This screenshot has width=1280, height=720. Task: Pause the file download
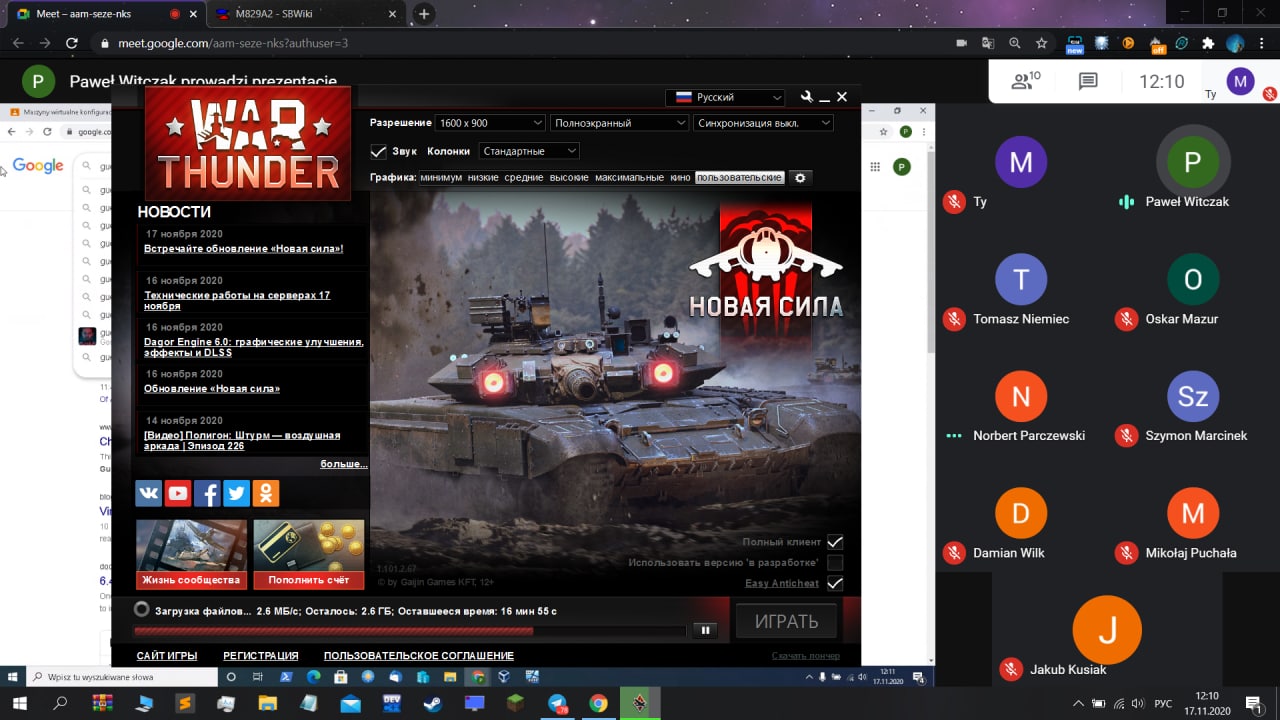coord(705,630)
